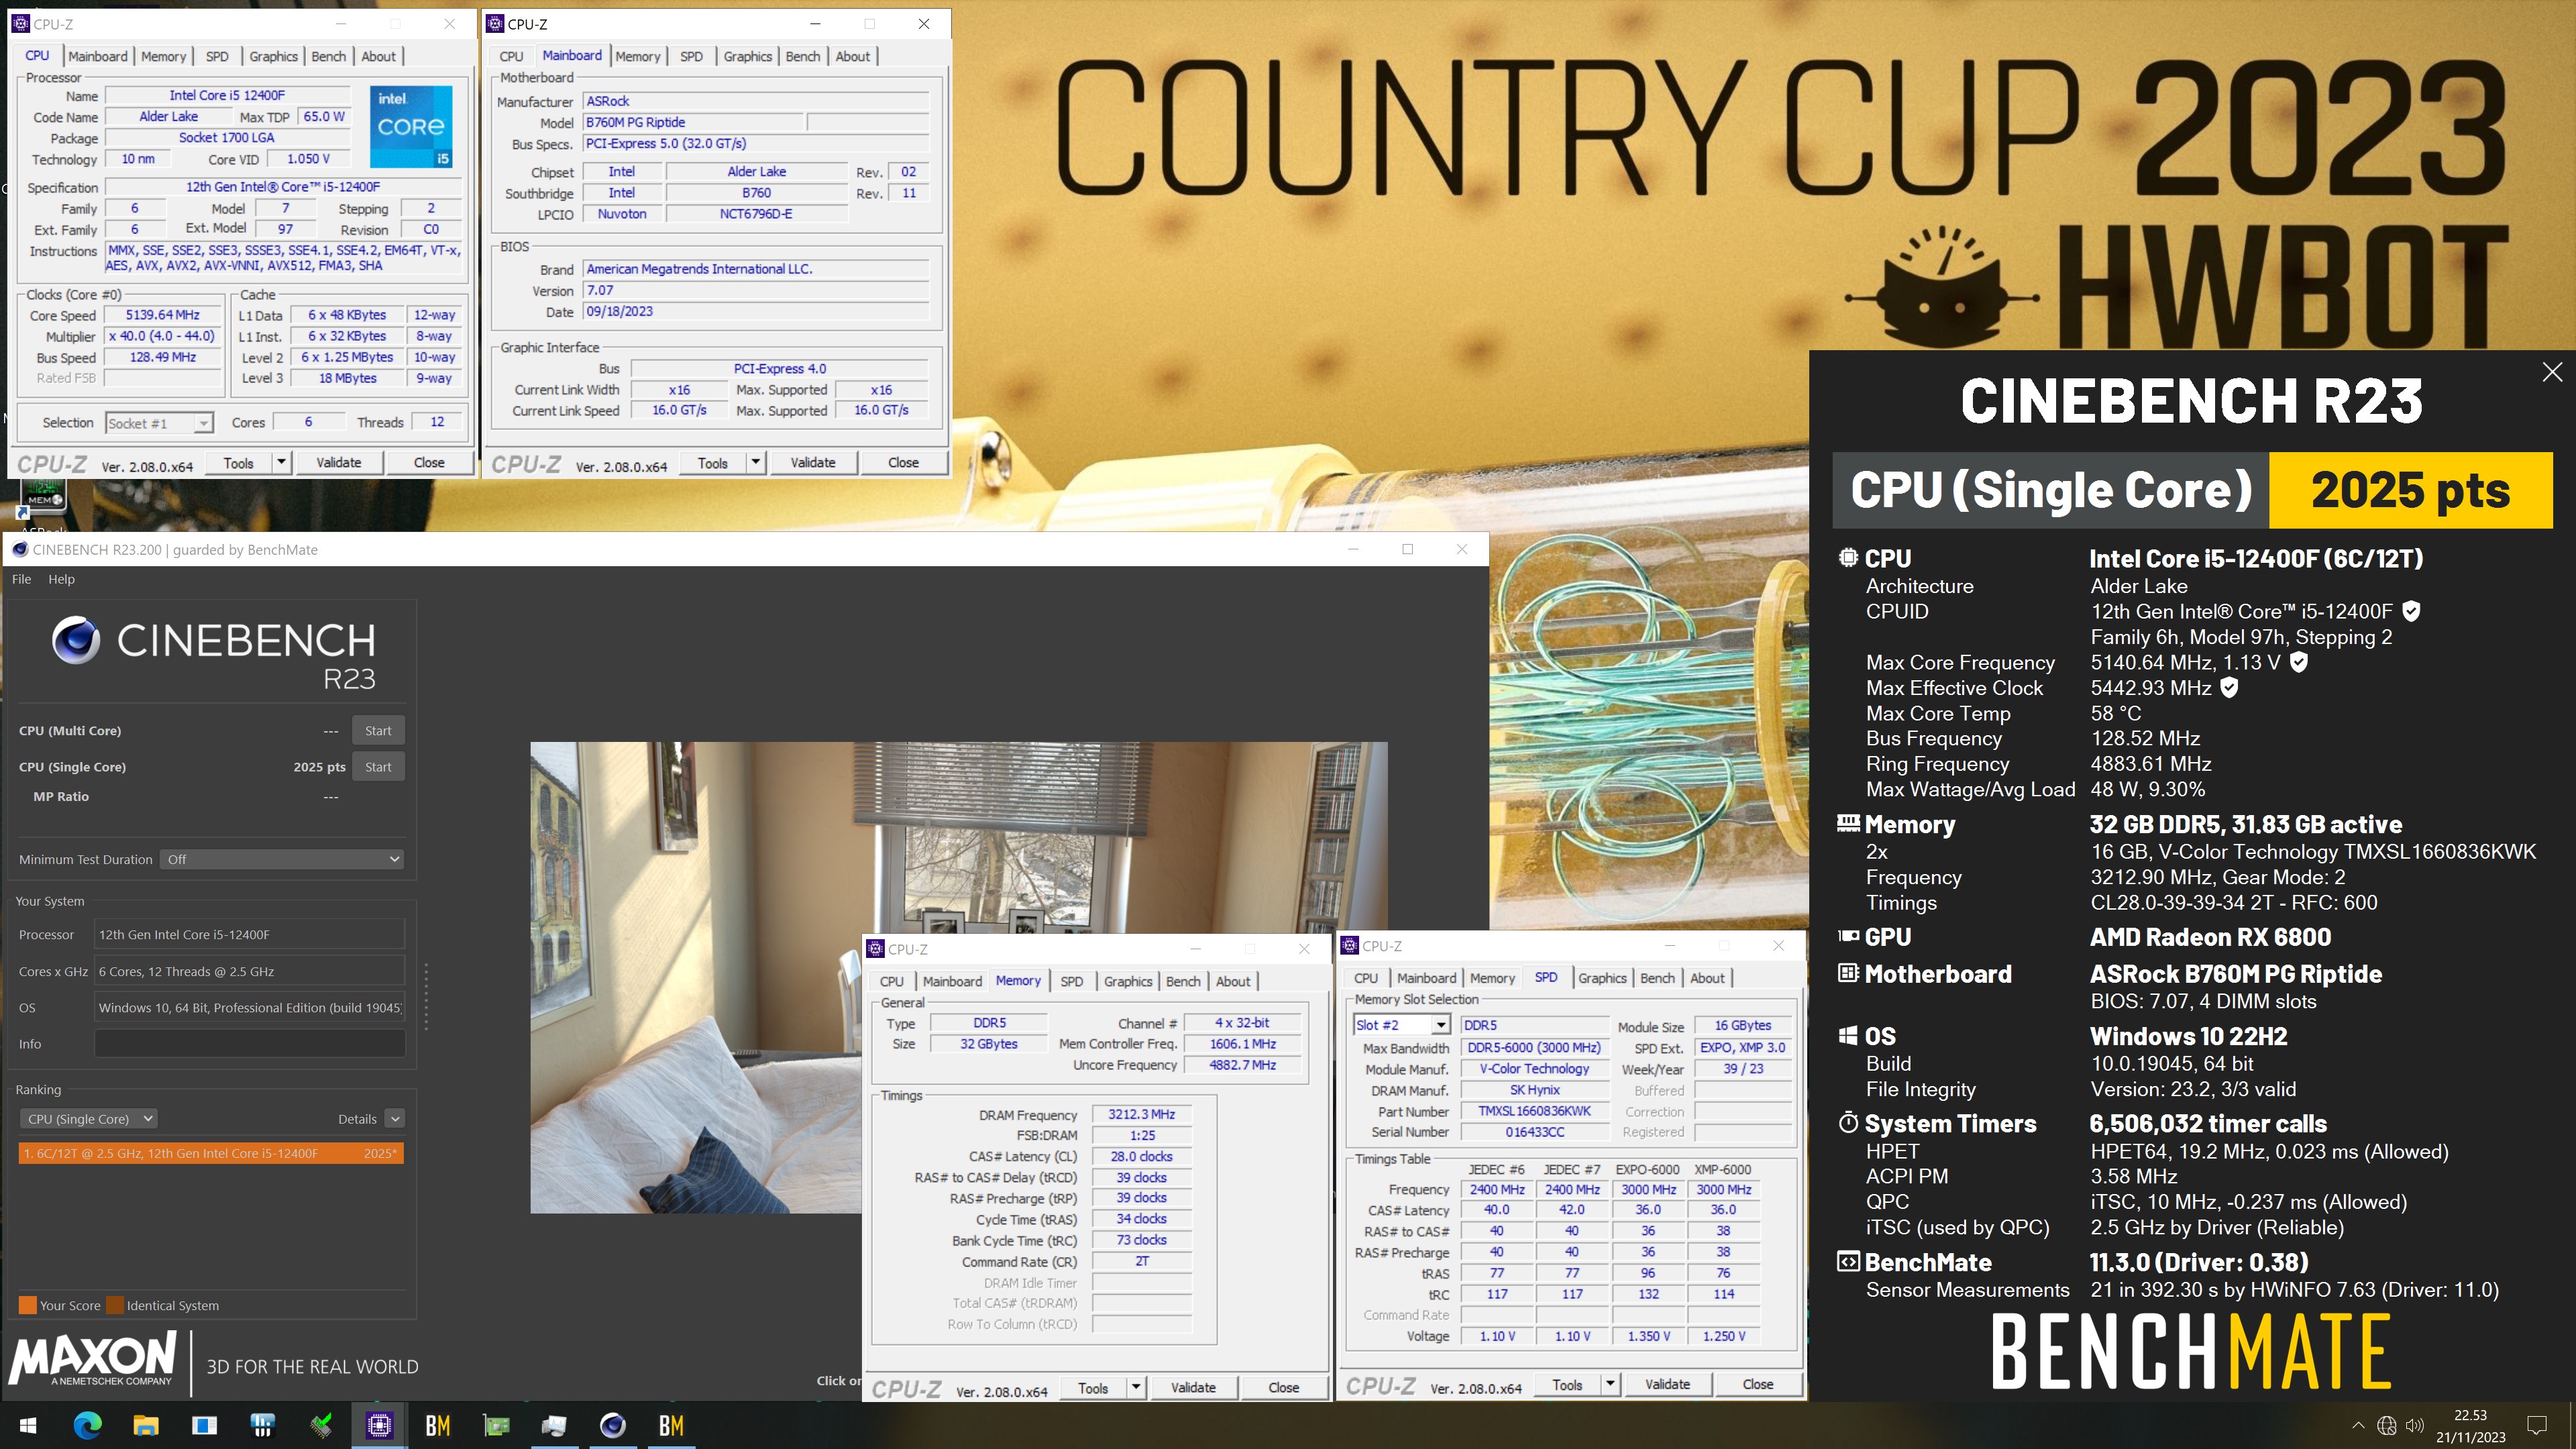Click the Uncore Frequency 4882.7 MHz value
This screenshot has width=2576, height=1449.
coord(1243,1065)
